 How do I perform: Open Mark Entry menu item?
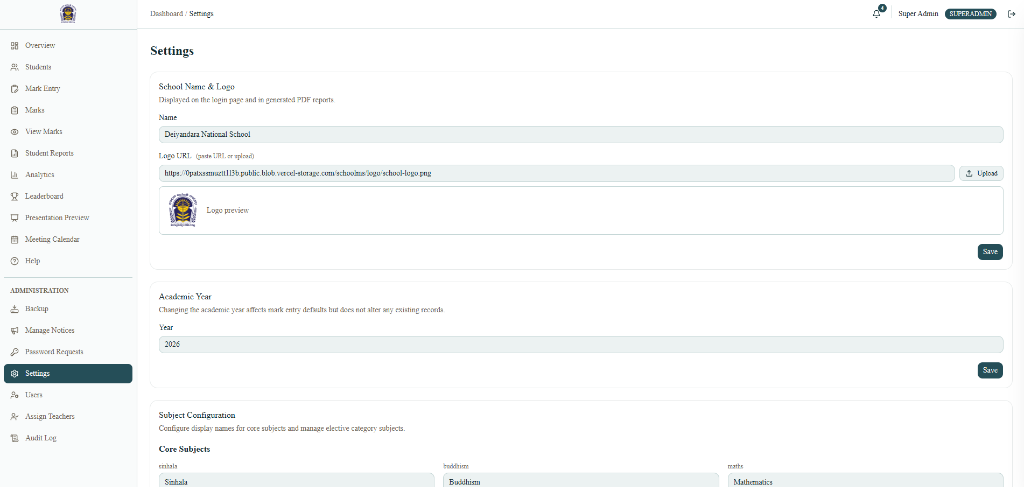pyautogui.click(x=68, y=89)
